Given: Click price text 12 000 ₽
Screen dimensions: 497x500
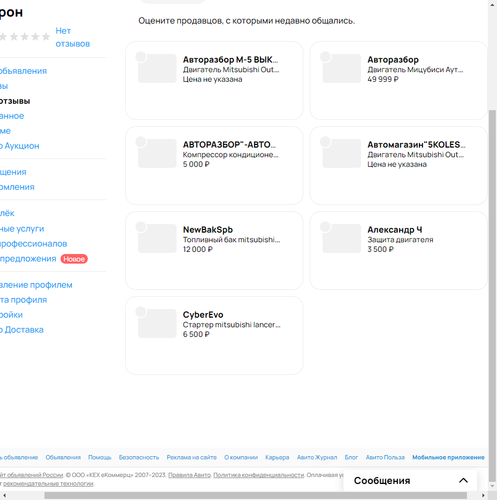Looking at the screenshot, I should coord(198,249).
